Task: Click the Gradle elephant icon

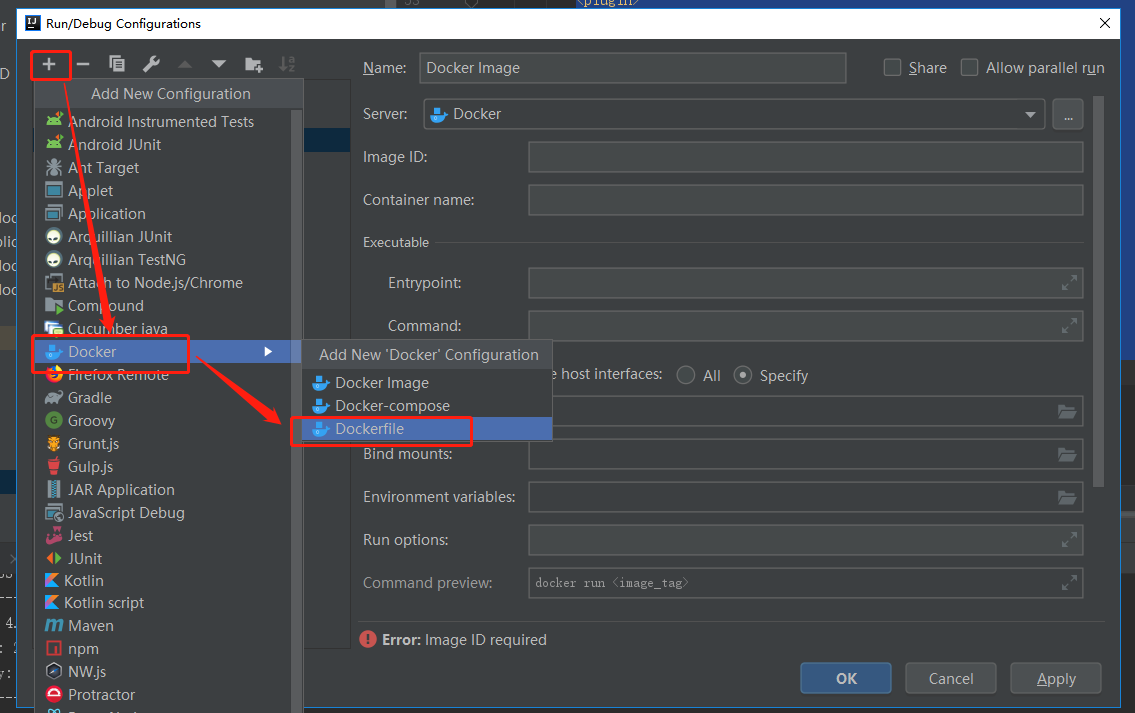Action: (54, 397)
